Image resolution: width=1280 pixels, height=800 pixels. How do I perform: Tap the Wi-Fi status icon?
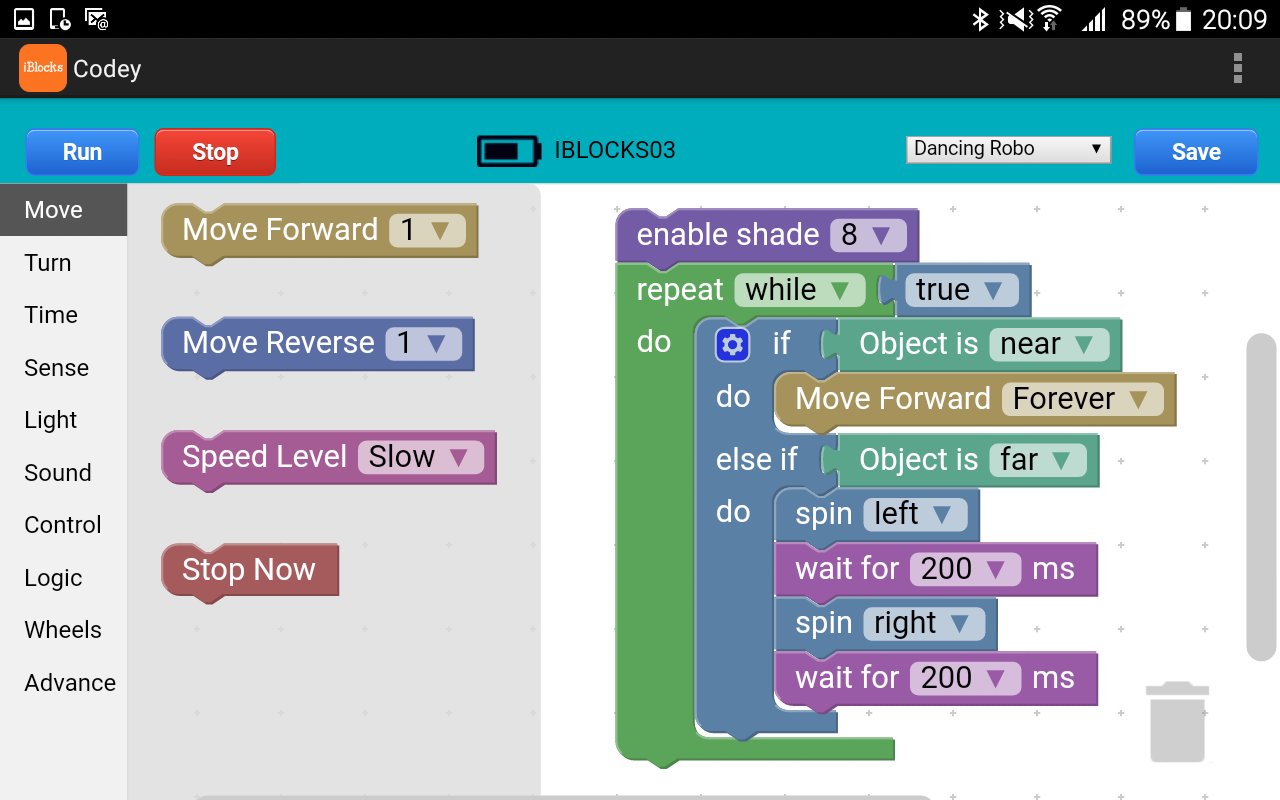1049,18
